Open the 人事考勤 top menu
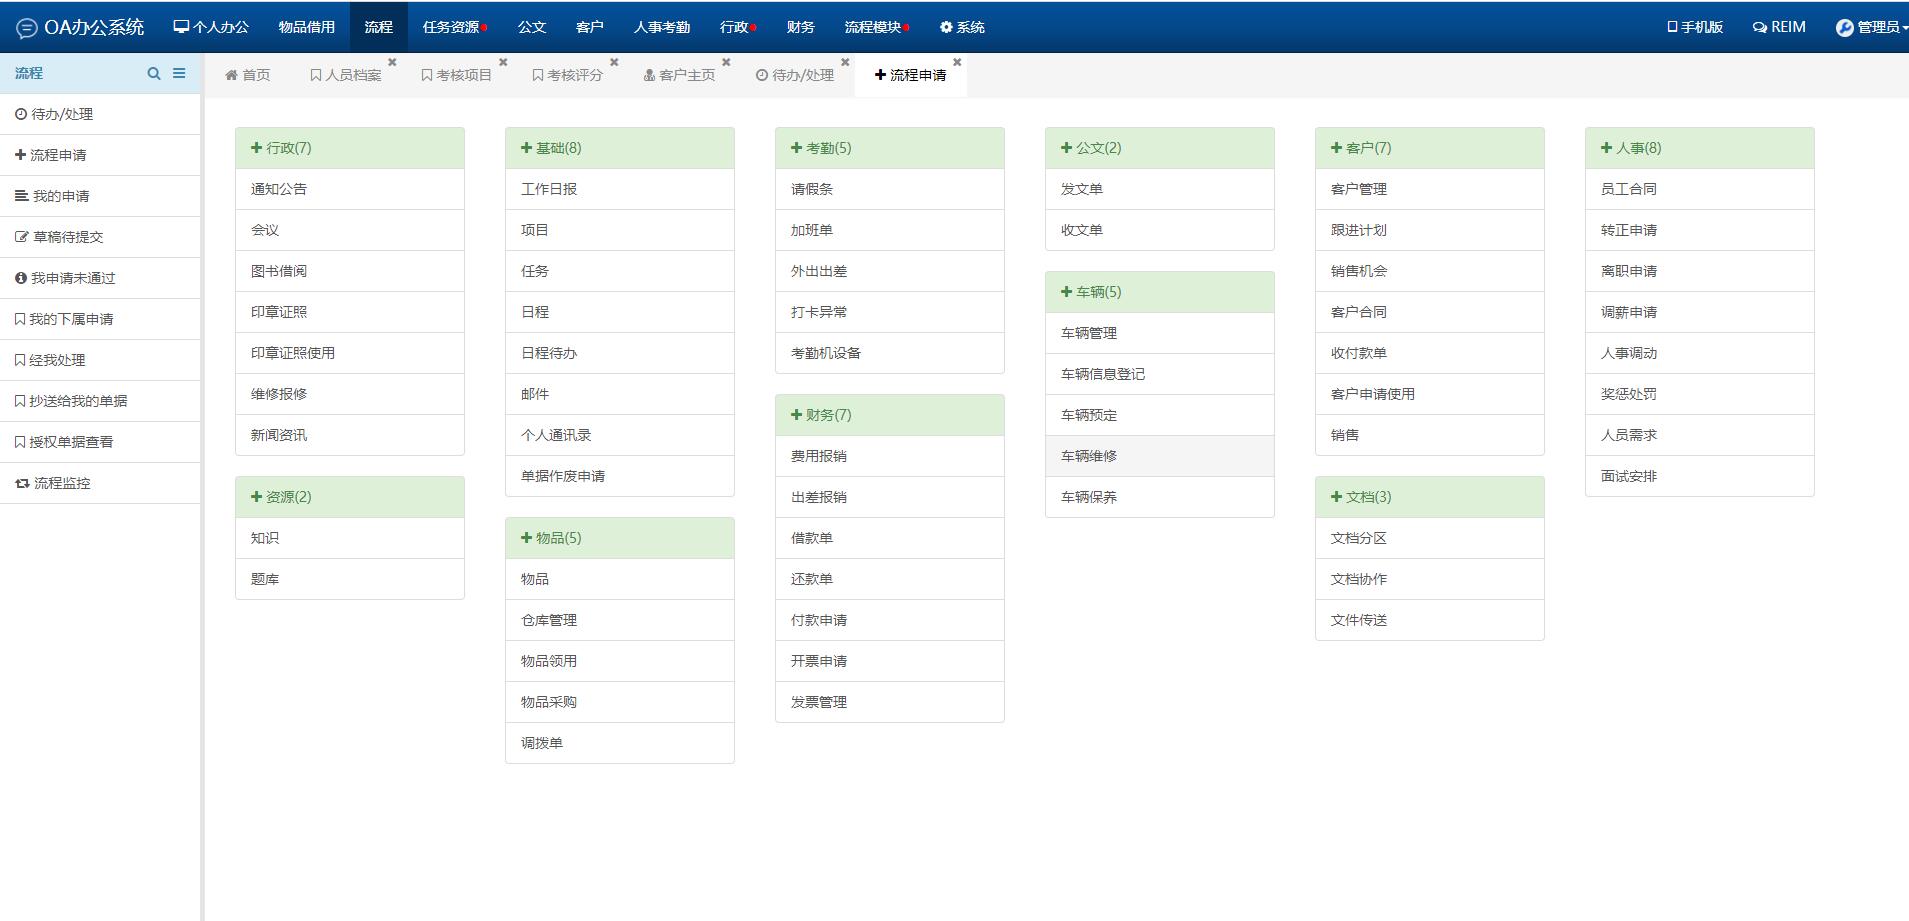The image size is (1909, 921). pyautogui.click(x=661, y=27)
